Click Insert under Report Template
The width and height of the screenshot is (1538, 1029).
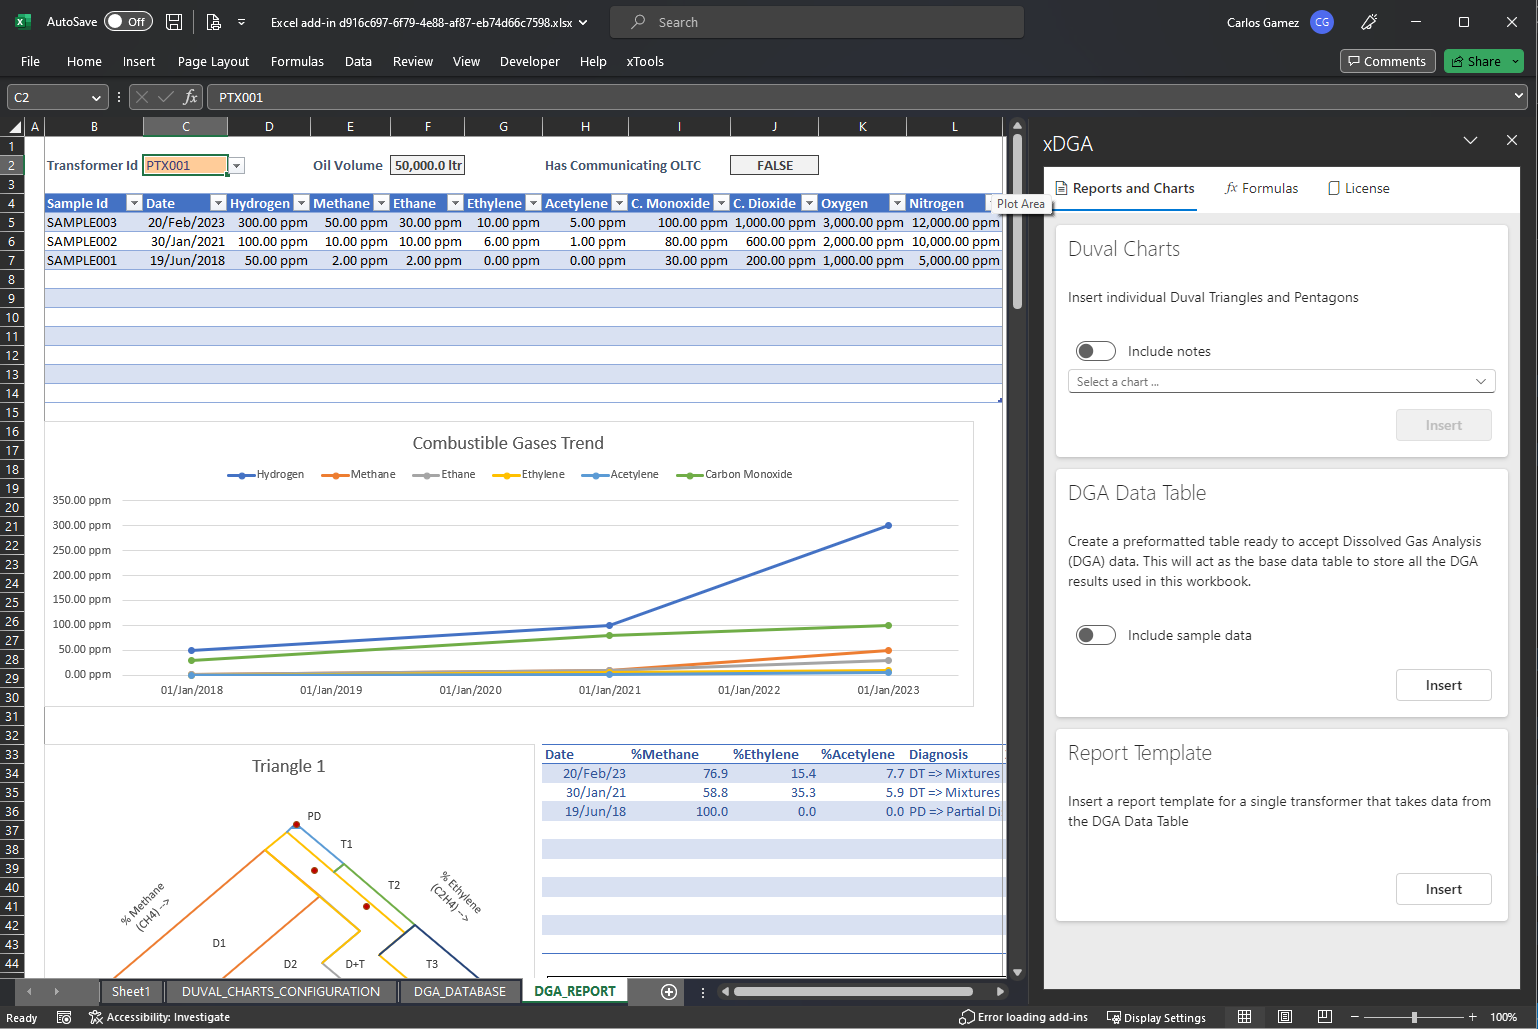[x=1443, y=889]
